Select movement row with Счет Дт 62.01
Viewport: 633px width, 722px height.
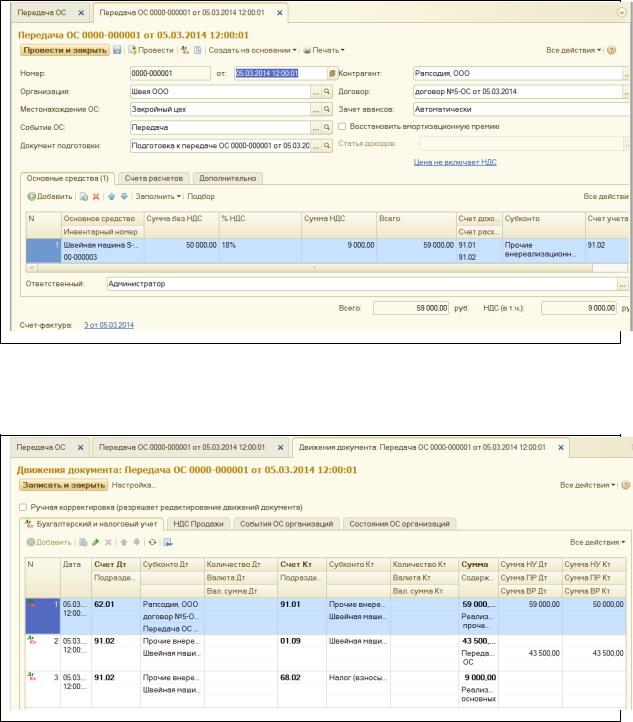(326, 616)
